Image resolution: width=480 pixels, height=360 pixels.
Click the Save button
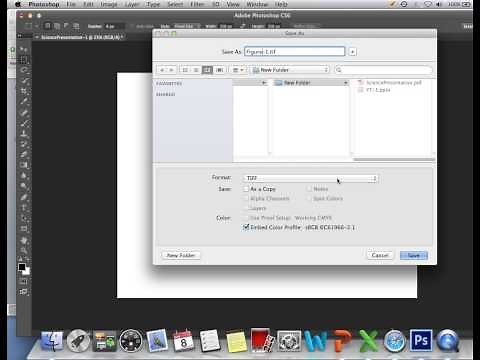click(414, 255)
